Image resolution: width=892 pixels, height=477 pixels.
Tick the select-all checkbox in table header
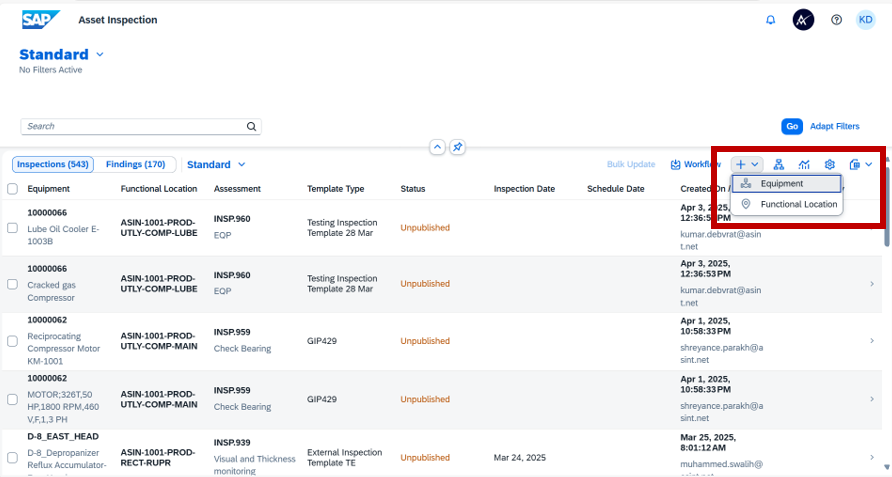(x=13, y=189)
